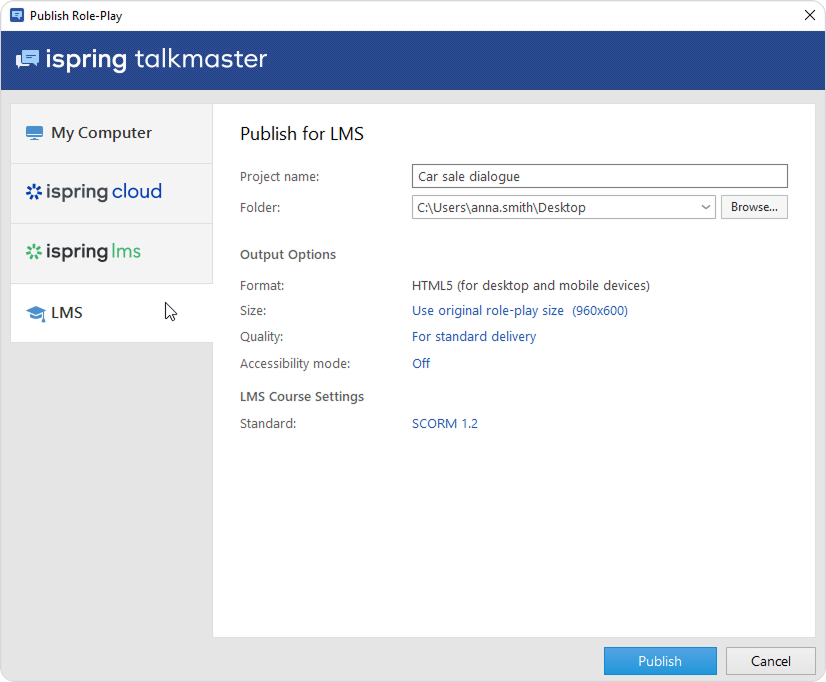826x682 pixels.
Task: Open the iSpring LMS publishing tab
Action: click(111, 252)
